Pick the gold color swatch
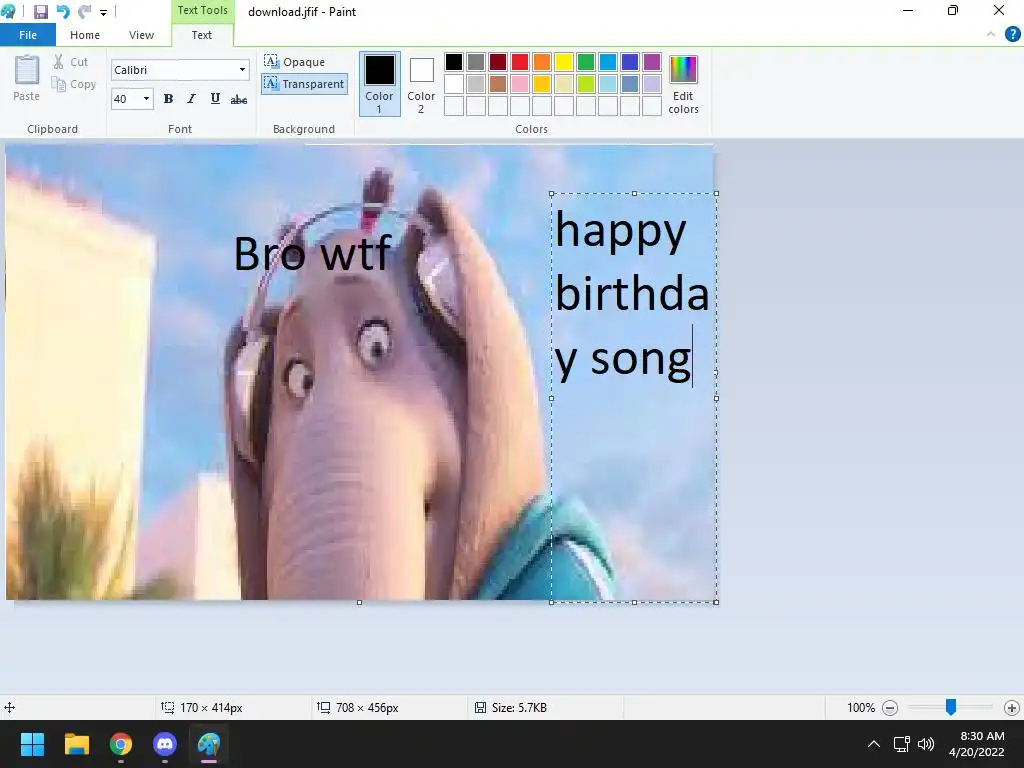 [542, 84]
